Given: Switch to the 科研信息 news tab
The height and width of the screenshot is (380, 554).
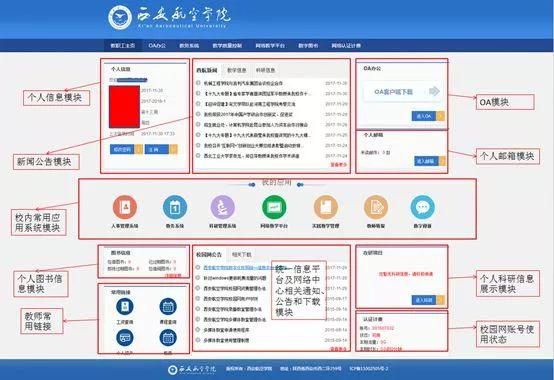Looking at the screenshot, I should (x=265, y=70).
